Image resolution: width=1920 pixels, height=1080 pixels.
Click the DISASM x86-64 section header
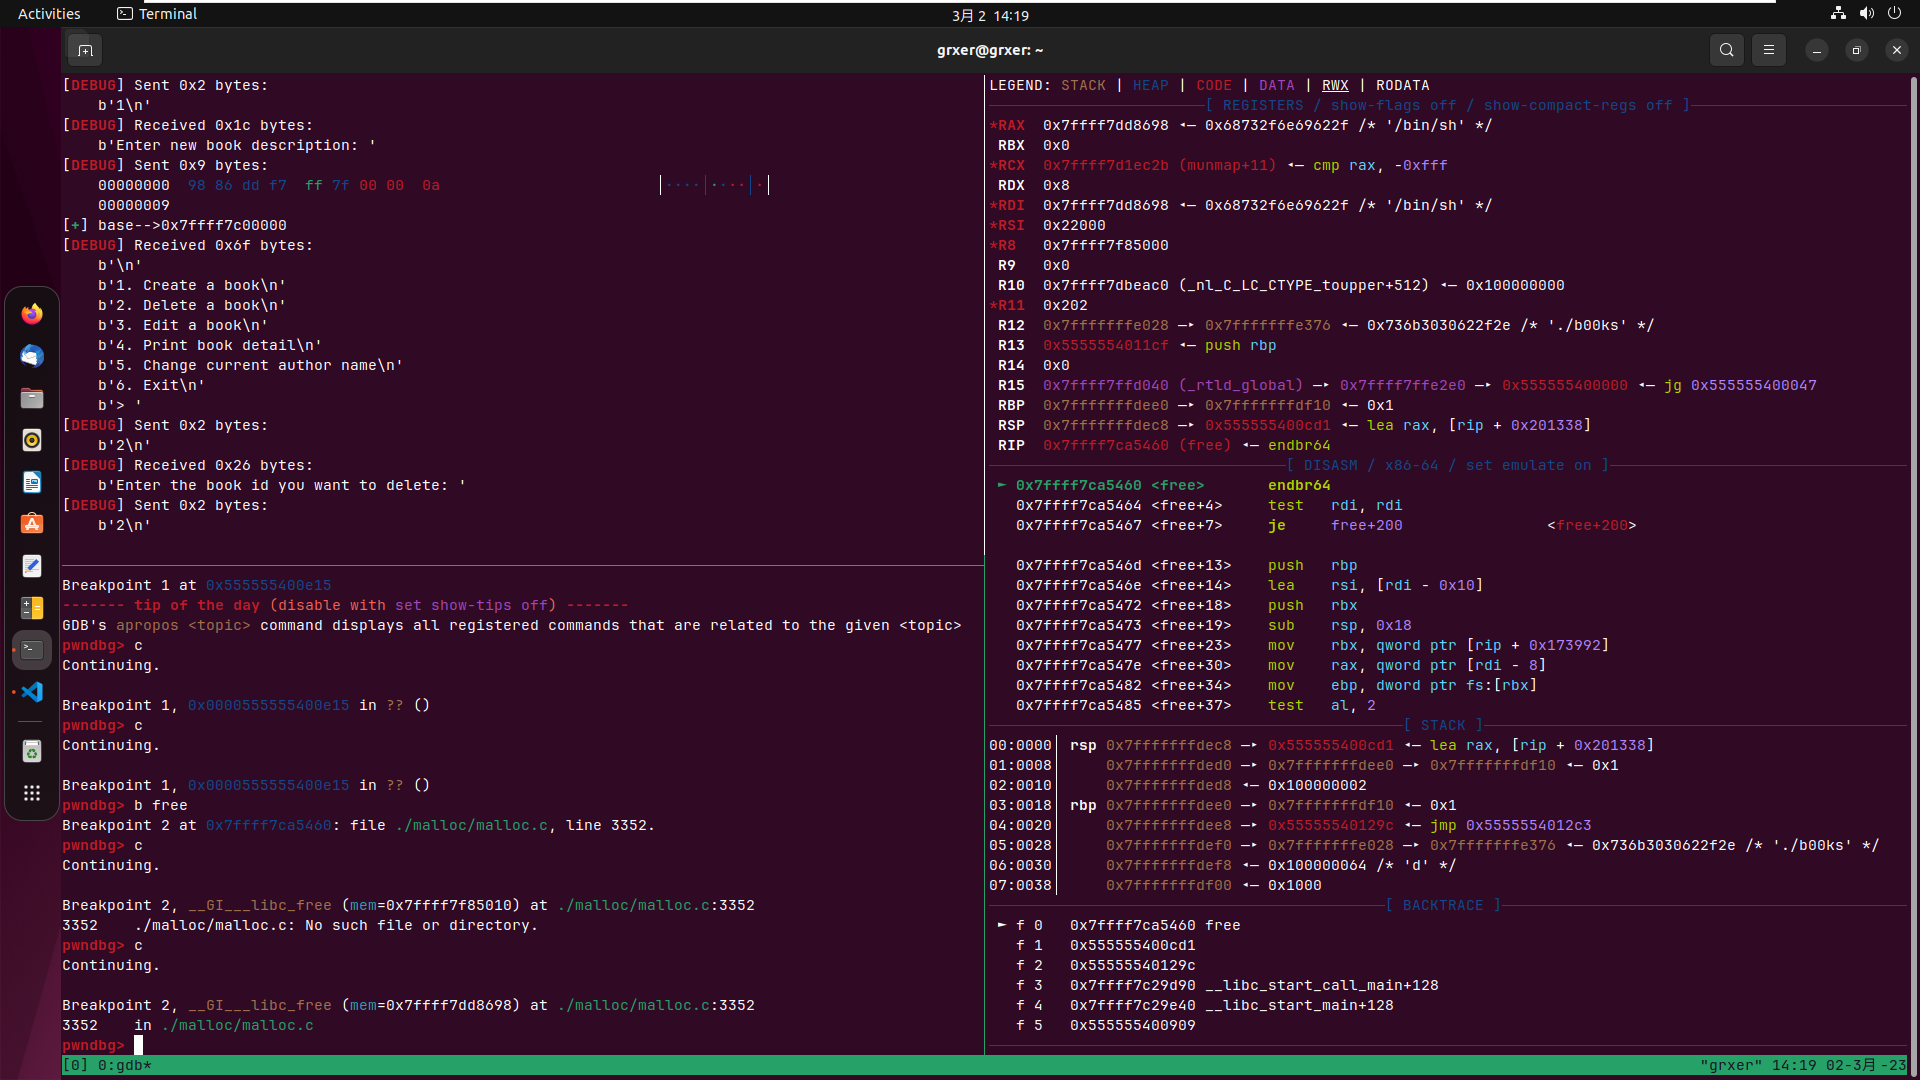(x=1447, y=466)
